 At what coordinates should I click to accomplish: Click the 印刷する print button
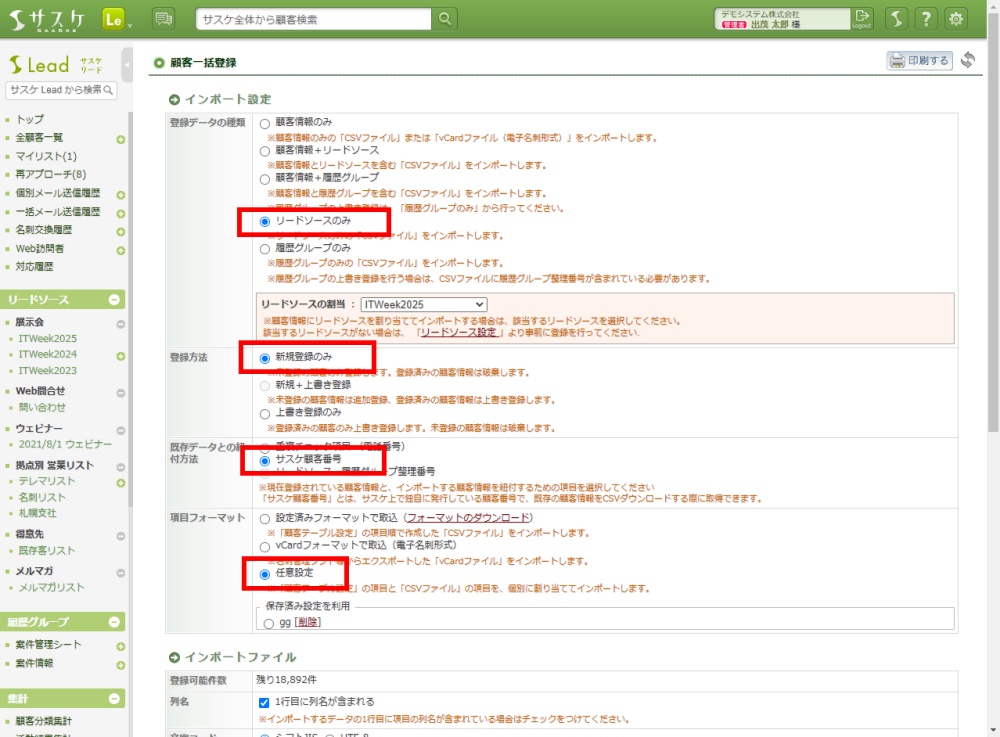pyautogui.click(x=919, y=61)
